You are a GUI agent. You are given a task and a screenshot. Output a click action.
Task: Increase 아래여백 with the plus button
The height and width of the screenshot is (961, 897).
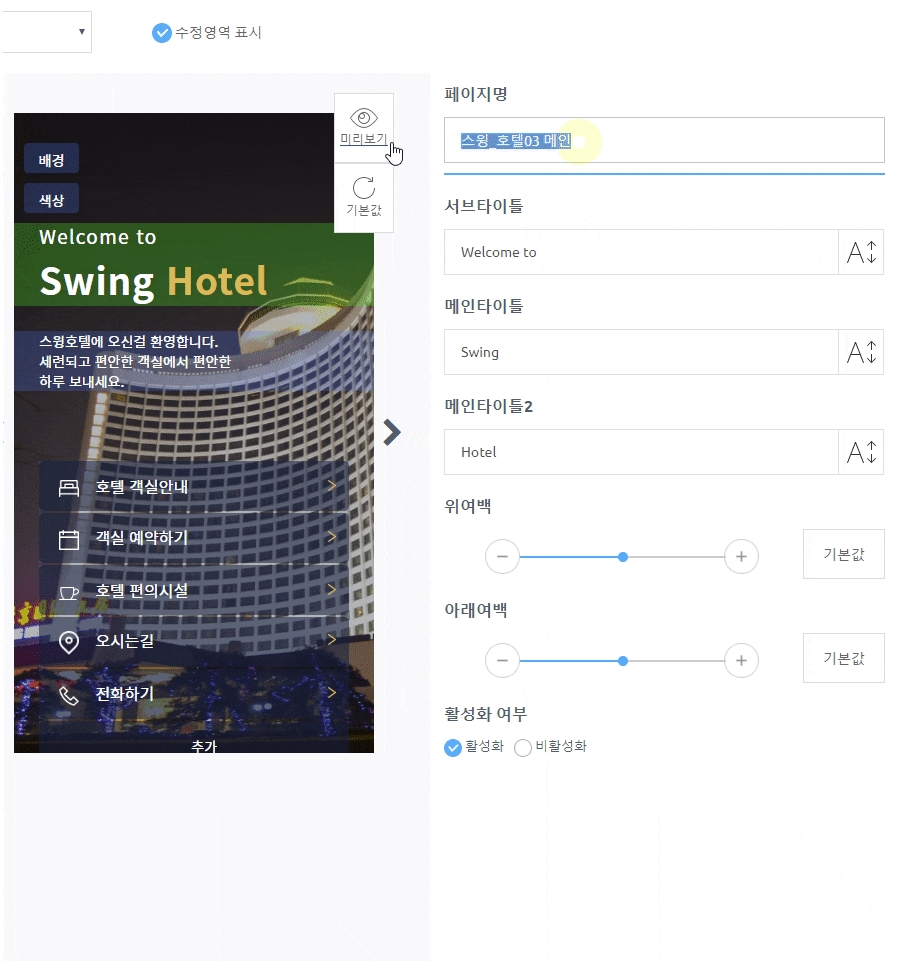(741, 660)
